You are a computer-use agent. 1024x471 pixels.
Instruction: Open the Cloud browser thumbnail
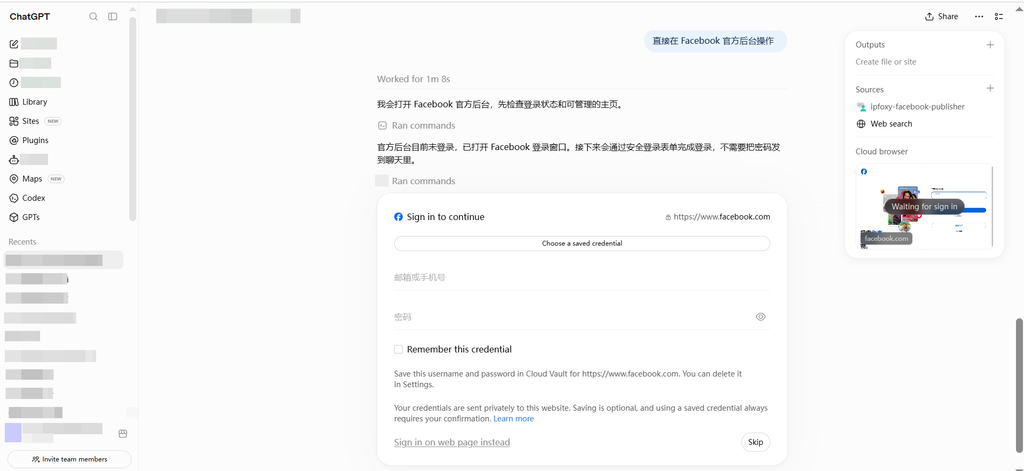[924, 206]
